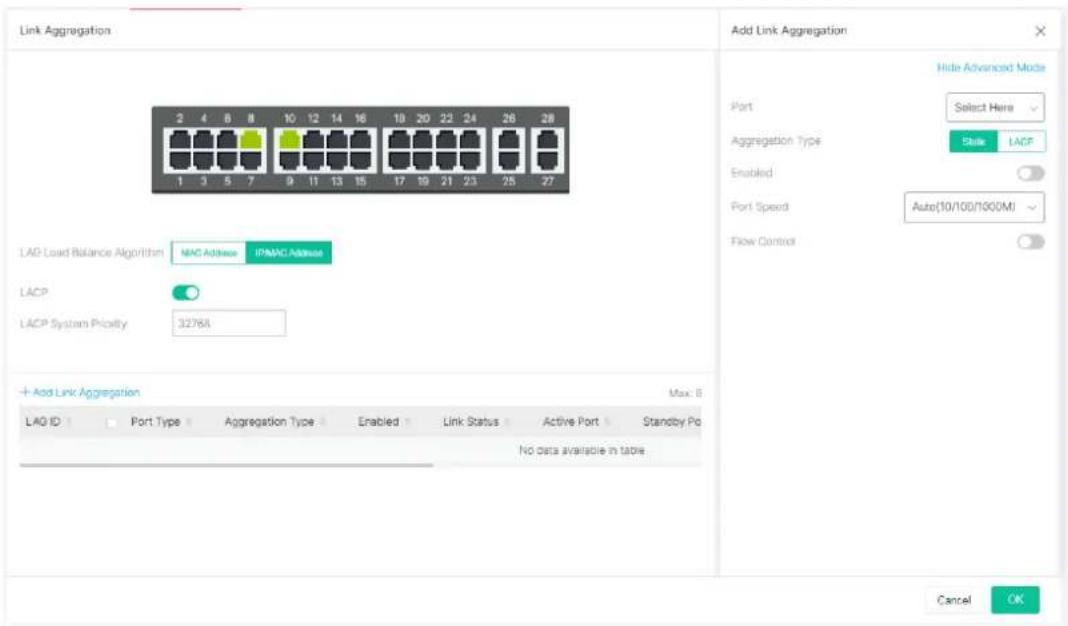Select port 21 on the switch panel

click(x=447, y=160)
